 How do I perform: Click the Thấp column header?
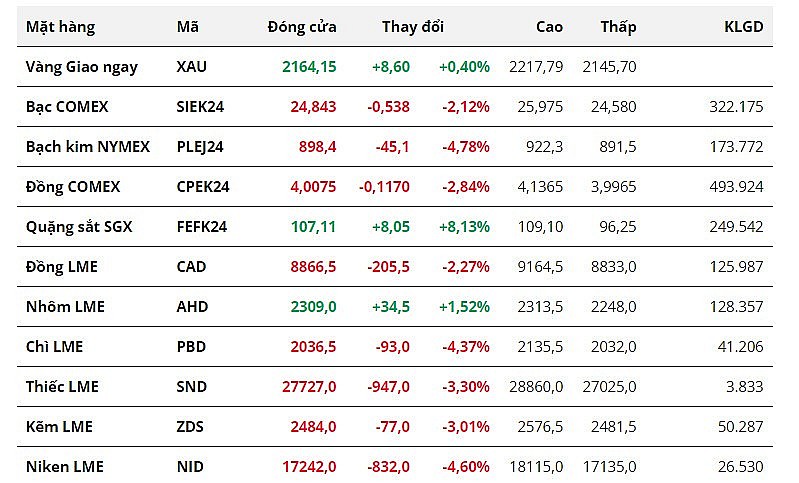pos(618,27)
